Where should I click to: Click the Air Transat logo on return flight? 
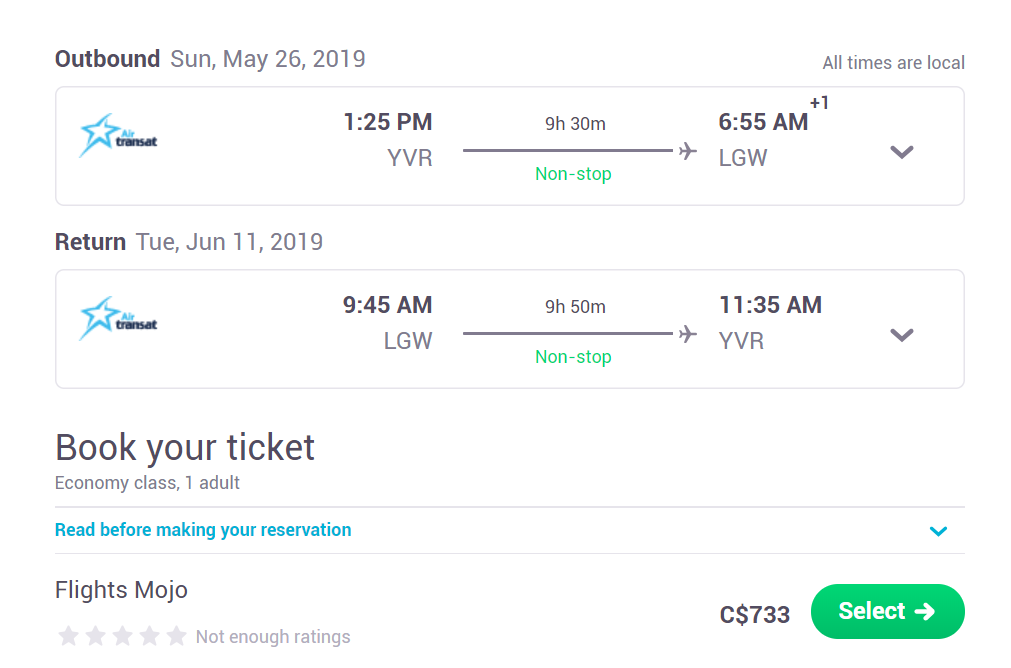coord(118,319)
